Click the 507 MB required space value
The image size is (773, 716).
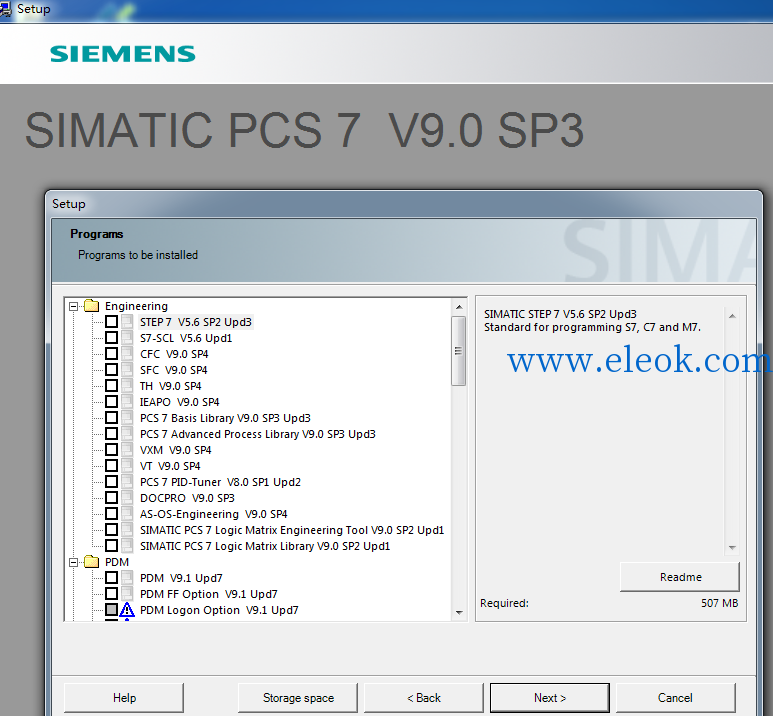tap(719, 603)
